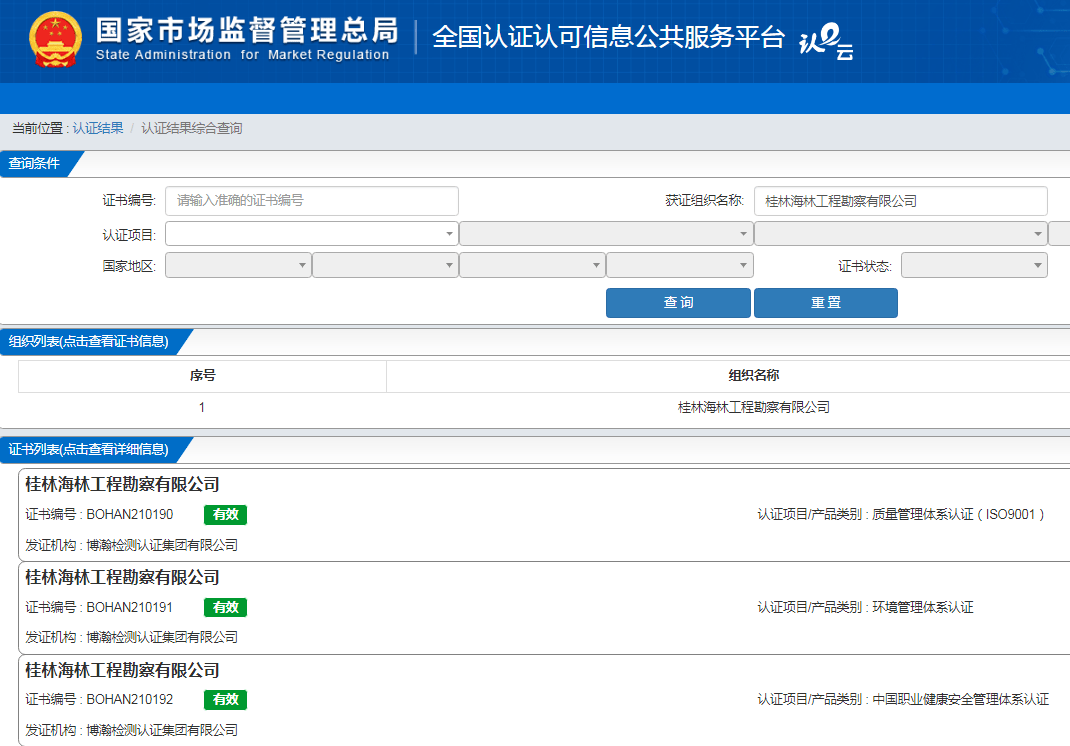Click the 组织名称 column header
Viewport: 1070px width, 746px height.
pos(753,375)
